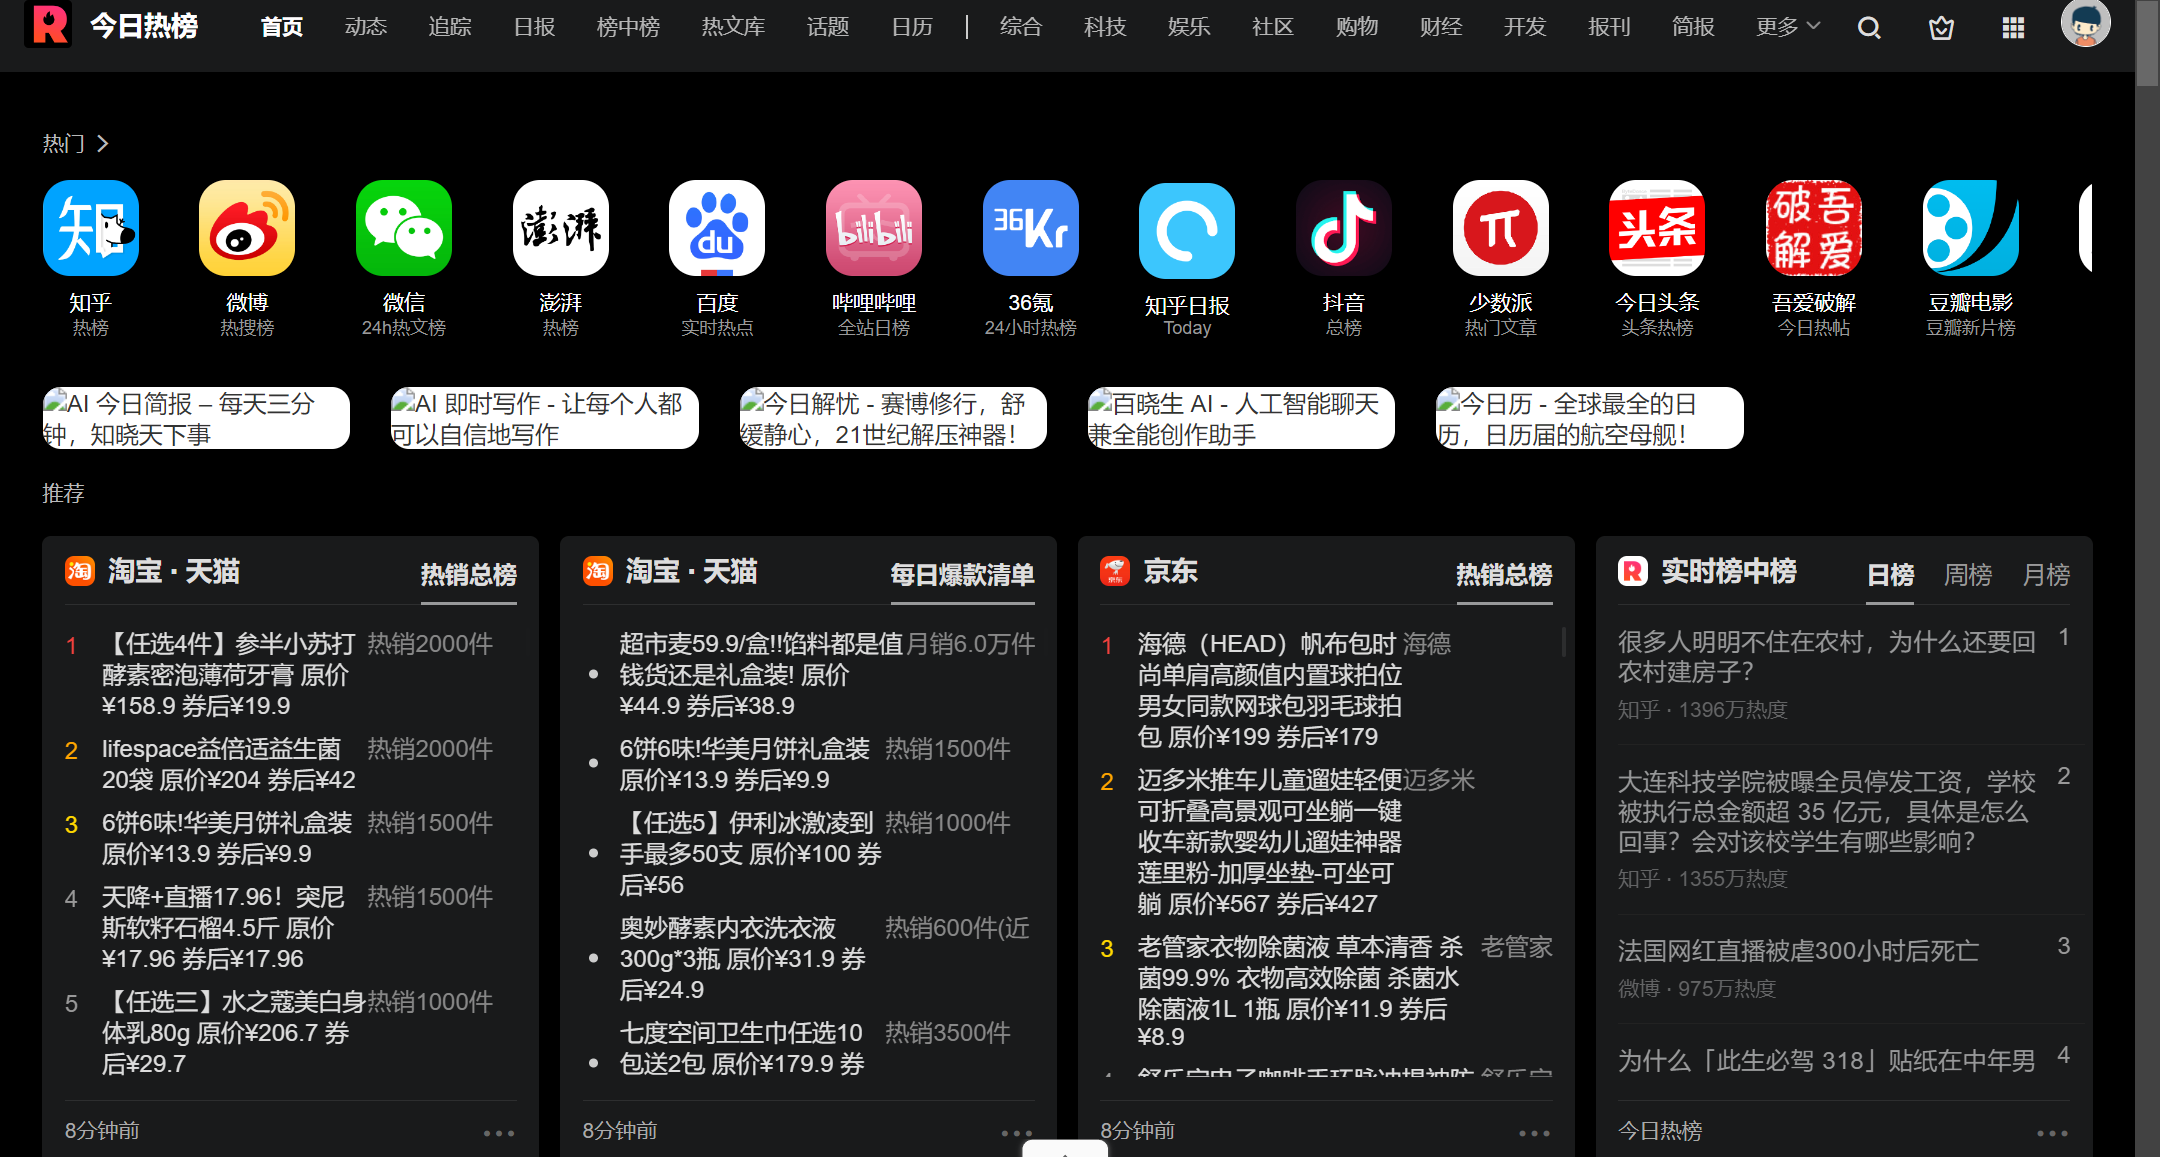Open the 吾爱破解 今日热帖 icon
This screenshot has width=2160, height=1157.
click(1814, 228)
